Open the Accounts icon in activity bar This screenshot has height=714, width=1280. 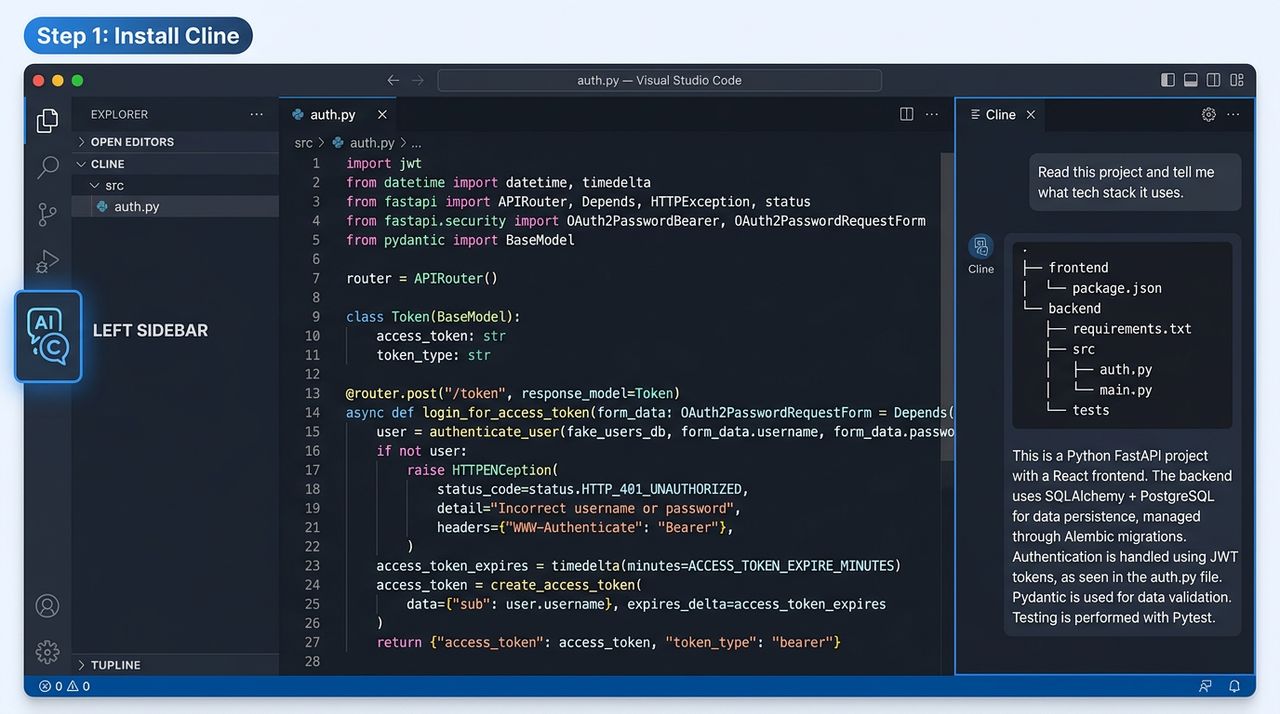47,606
